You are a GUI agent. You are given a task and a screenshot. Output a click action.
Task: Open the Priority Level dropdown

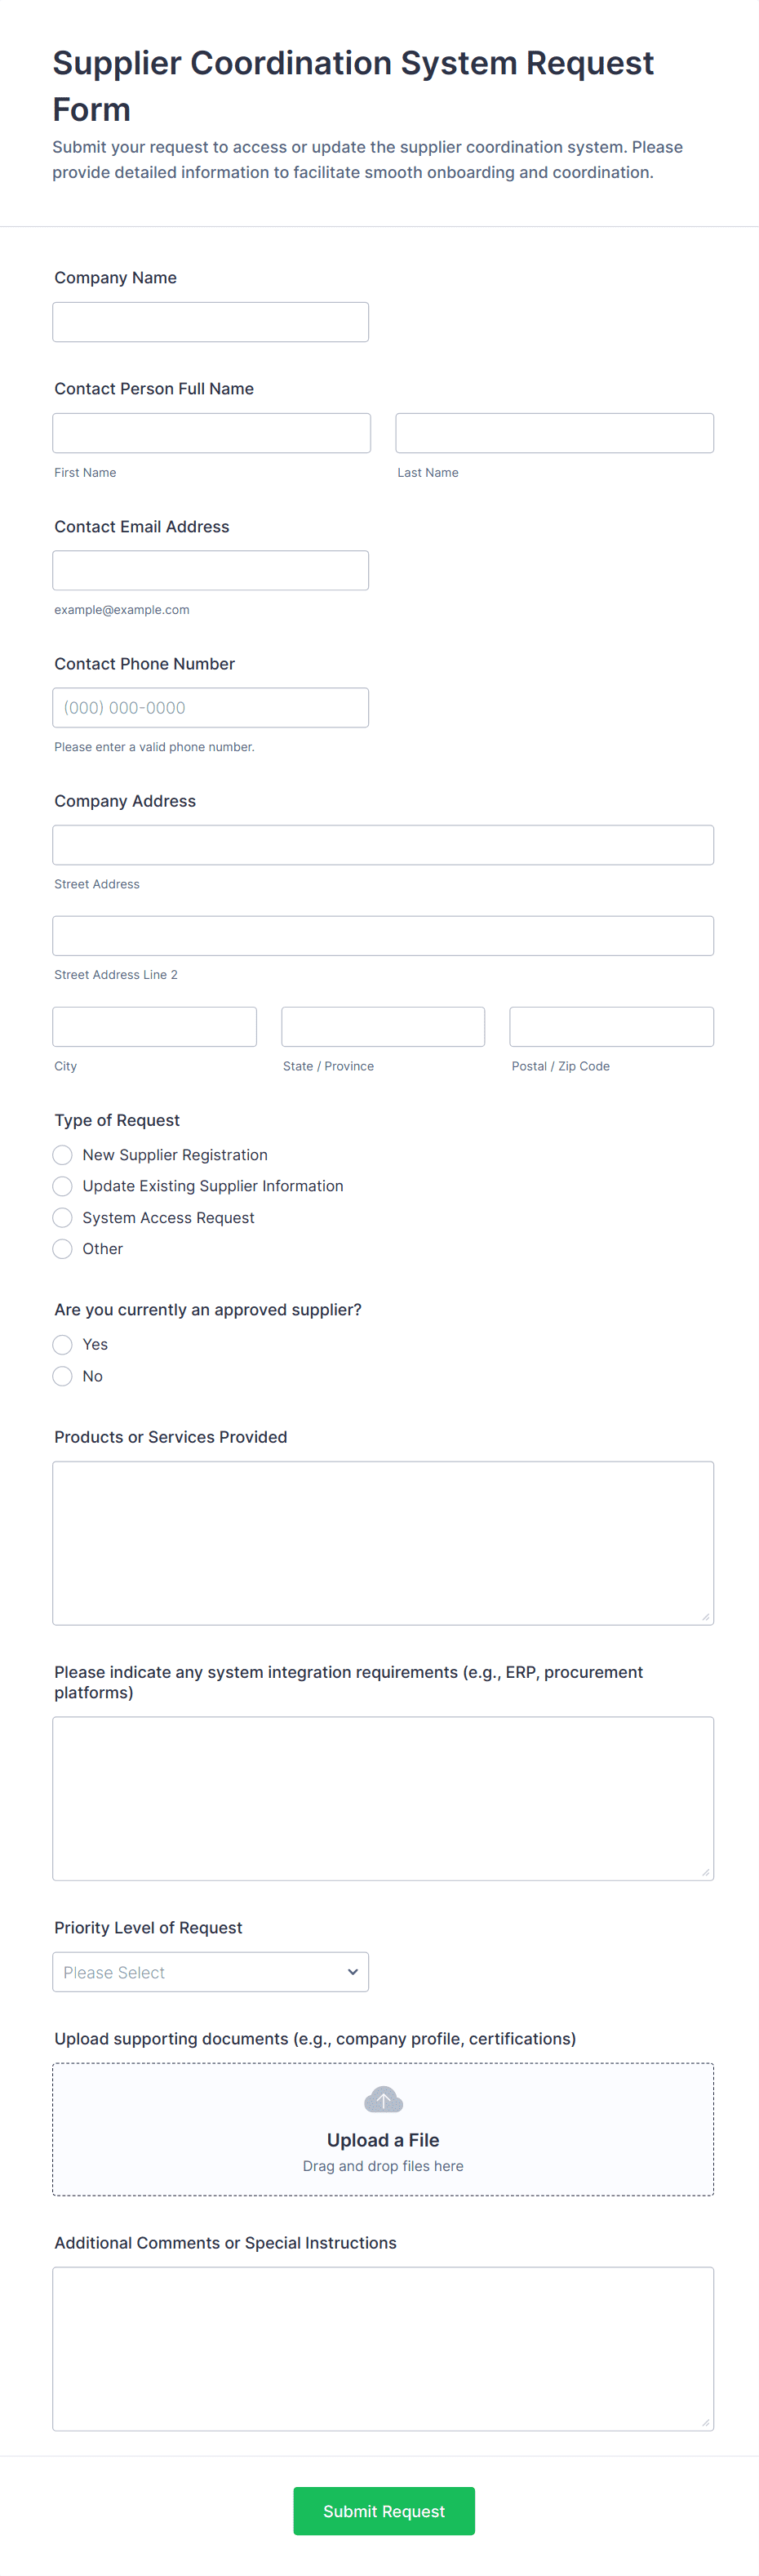coord(210,1972)
